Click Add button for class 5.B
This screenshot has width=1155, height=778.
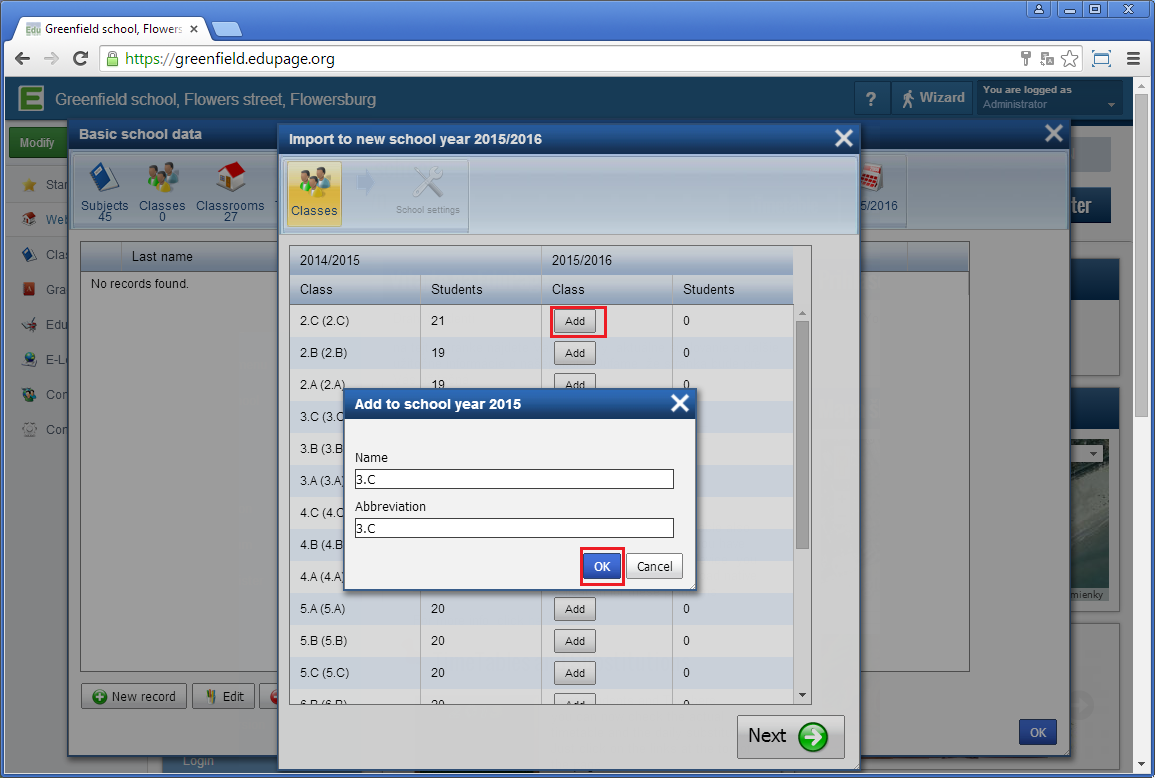point(575,641)
